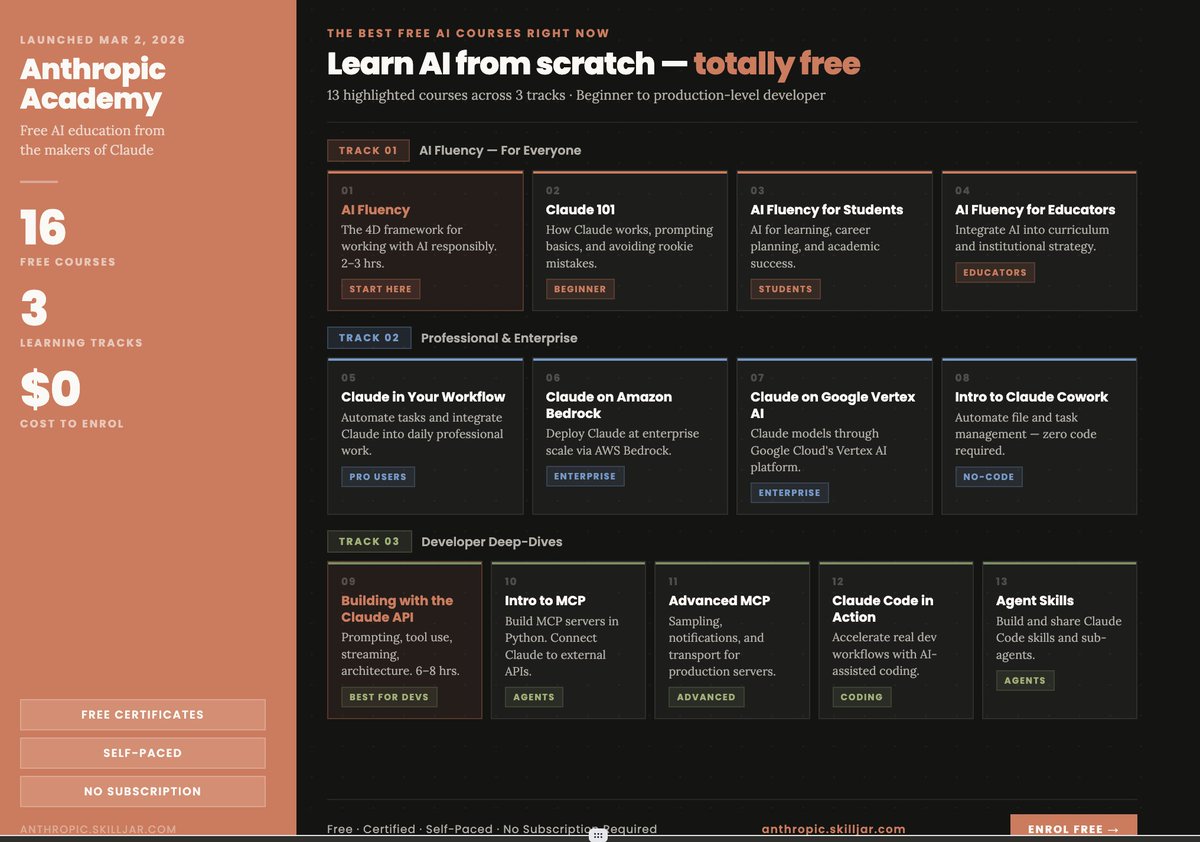Open the Claude 101 course title
The image size is (1200, 842).
pyautogui.click(x=580, y=210)
